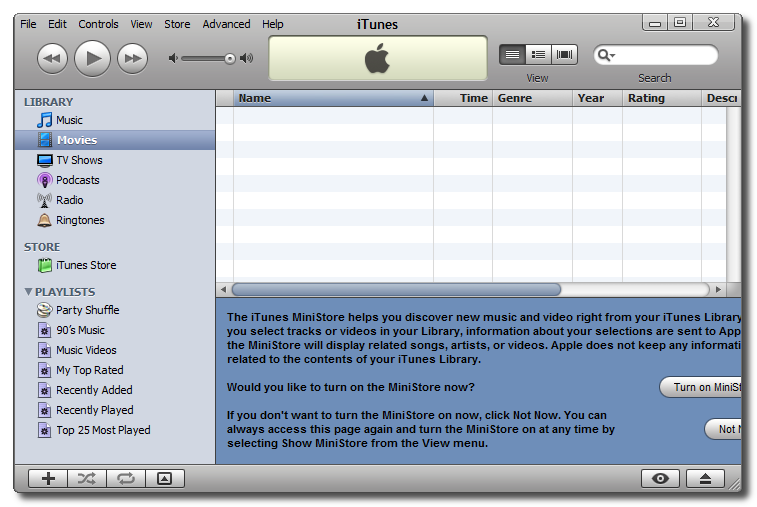Screen dimensions: 757x507
Task: Click the horizontal scrollbar thumb
Action: coord(396,290)
